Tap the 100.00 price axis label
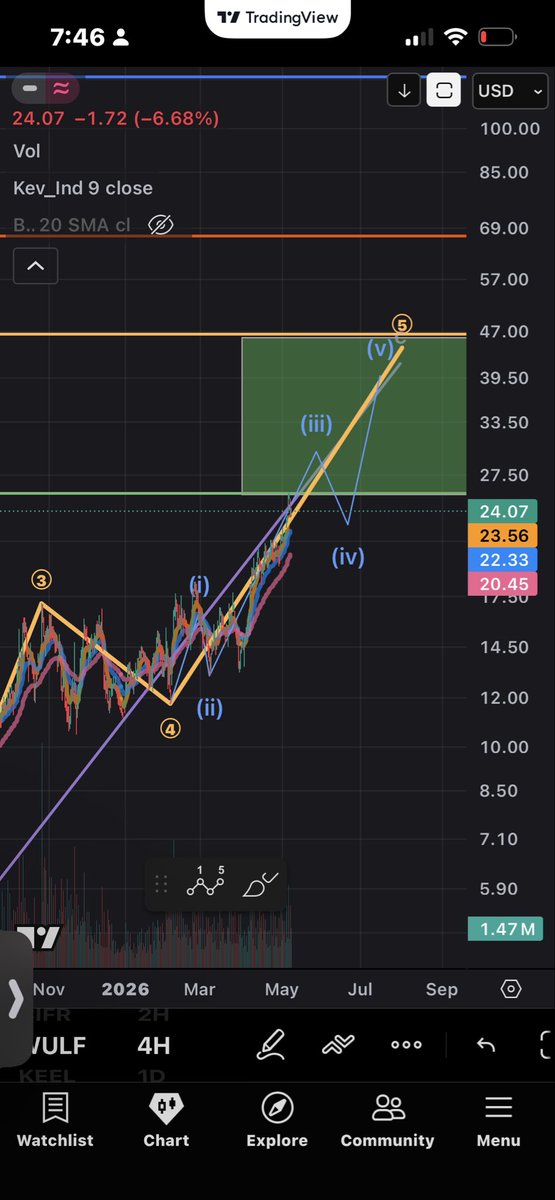The height and width of the screenshot is (1200, 555). click(x=509, y=129)
